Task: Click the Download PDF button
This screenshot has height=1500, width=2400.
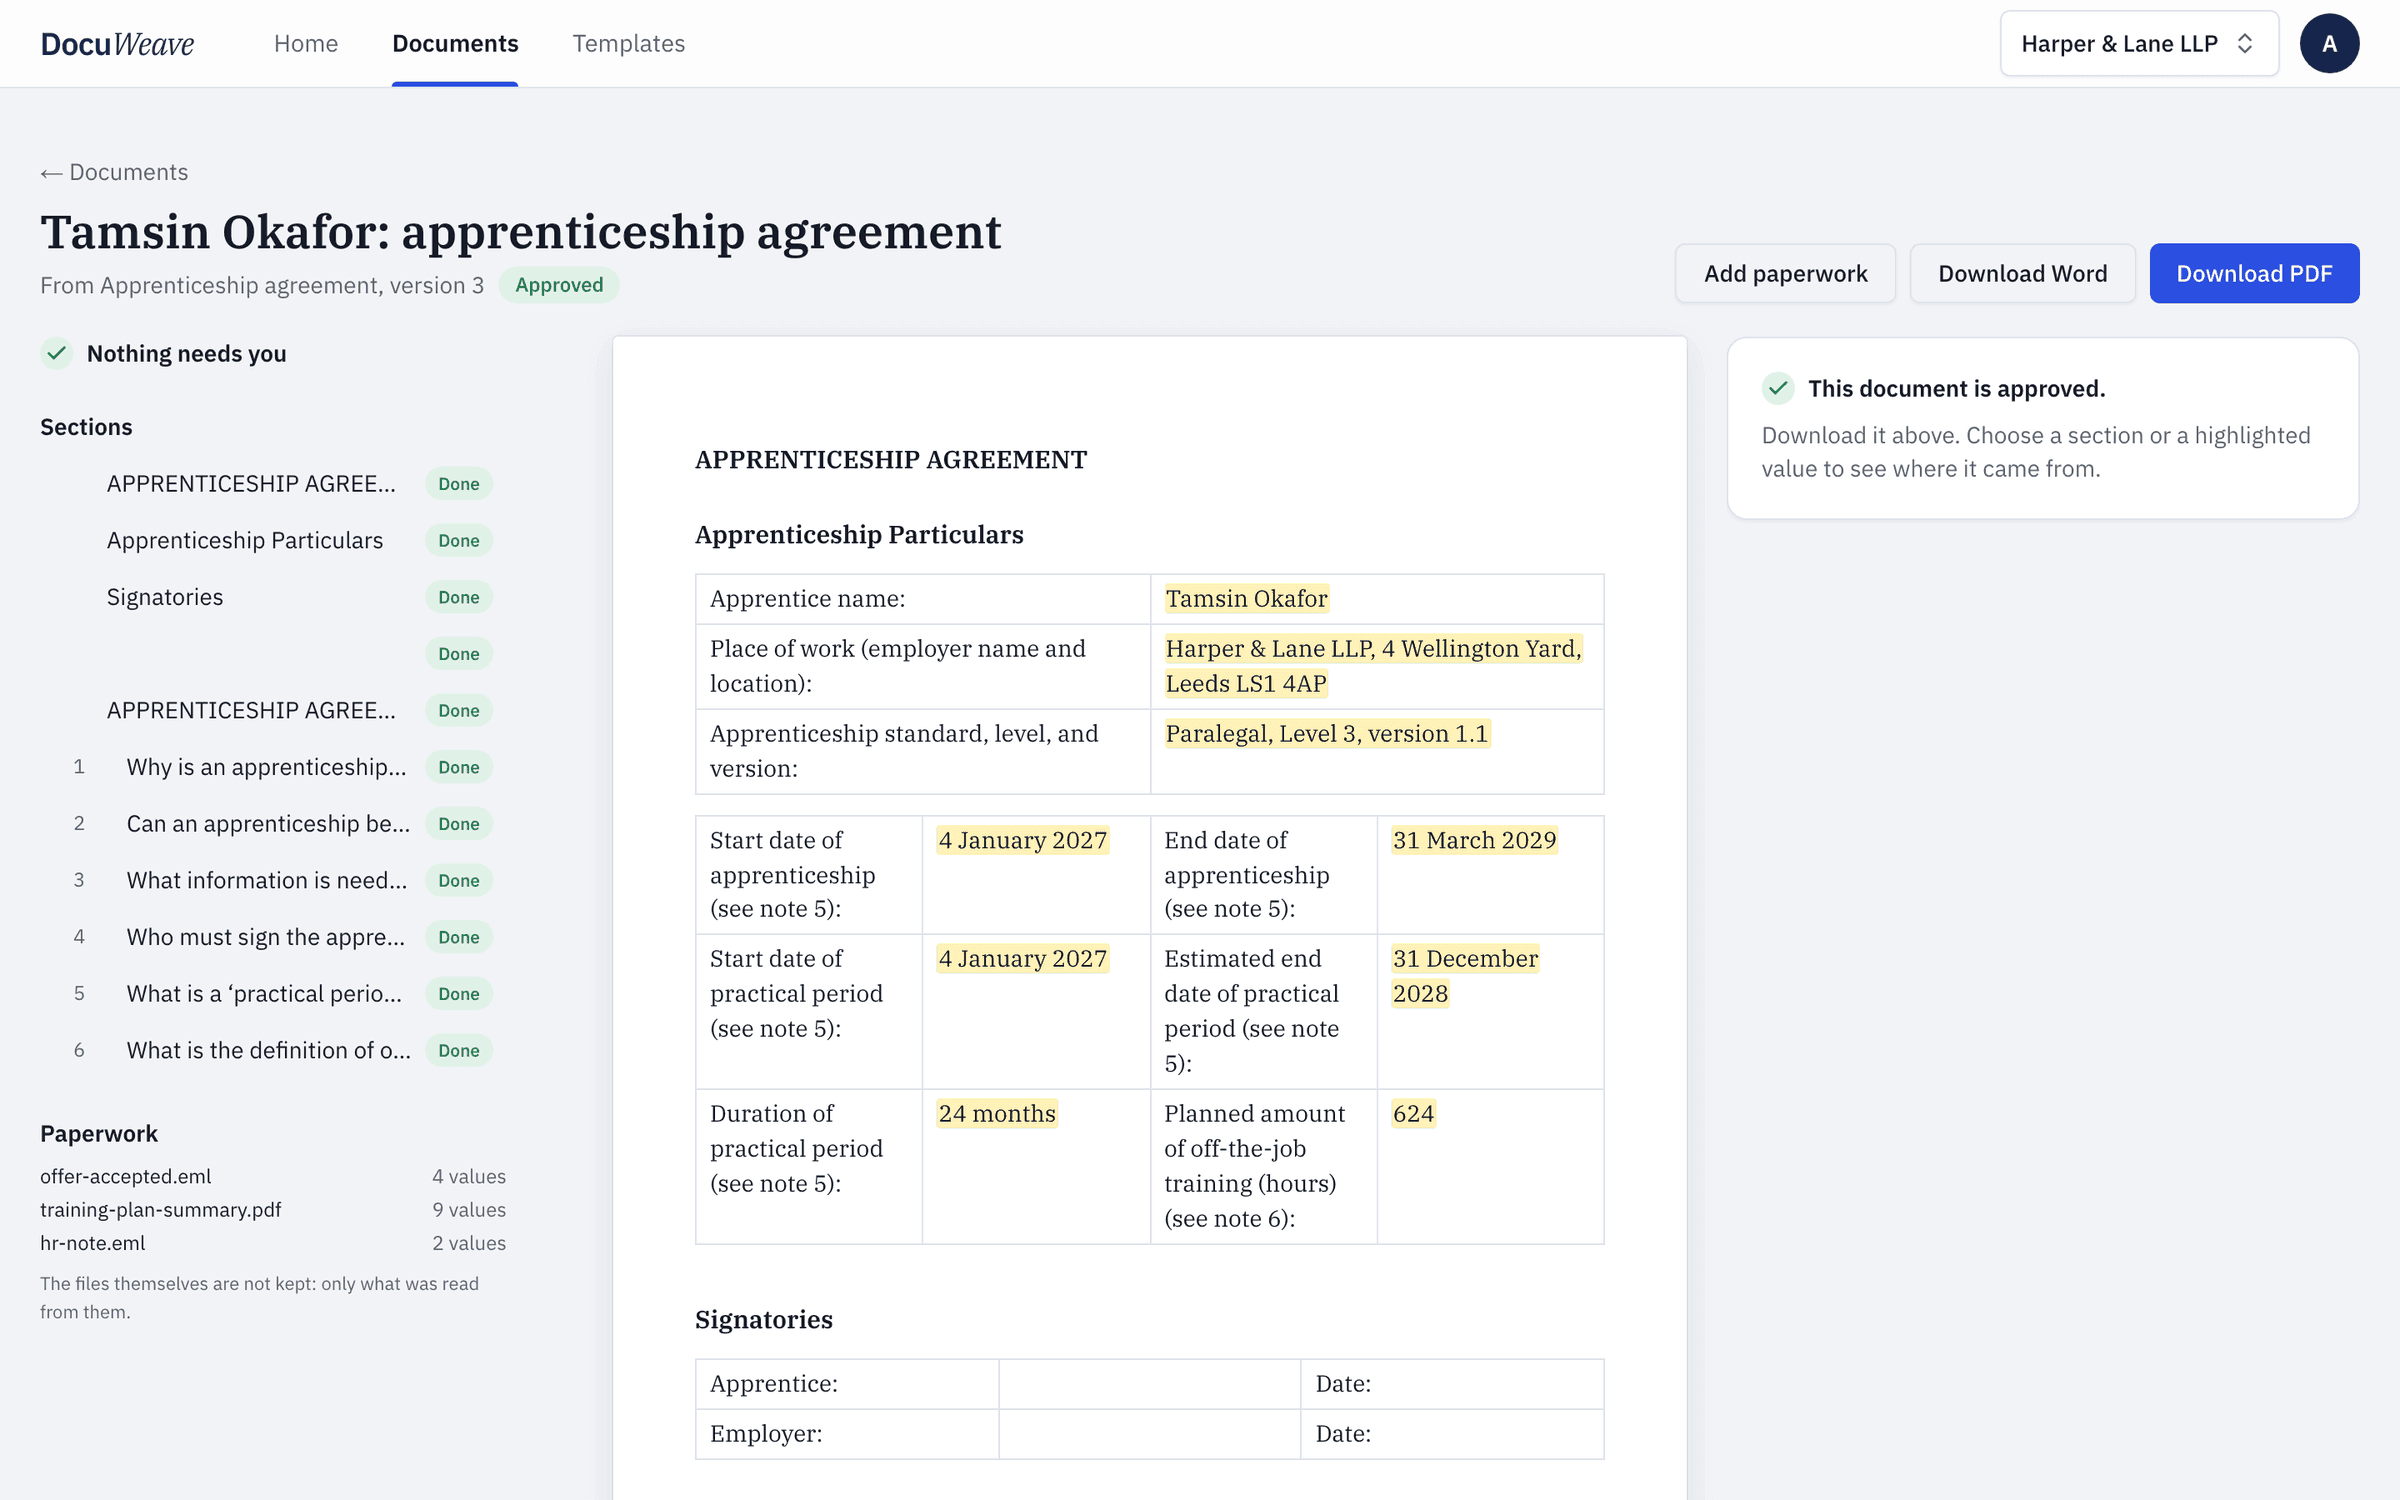Action: tap(2254, 273)
